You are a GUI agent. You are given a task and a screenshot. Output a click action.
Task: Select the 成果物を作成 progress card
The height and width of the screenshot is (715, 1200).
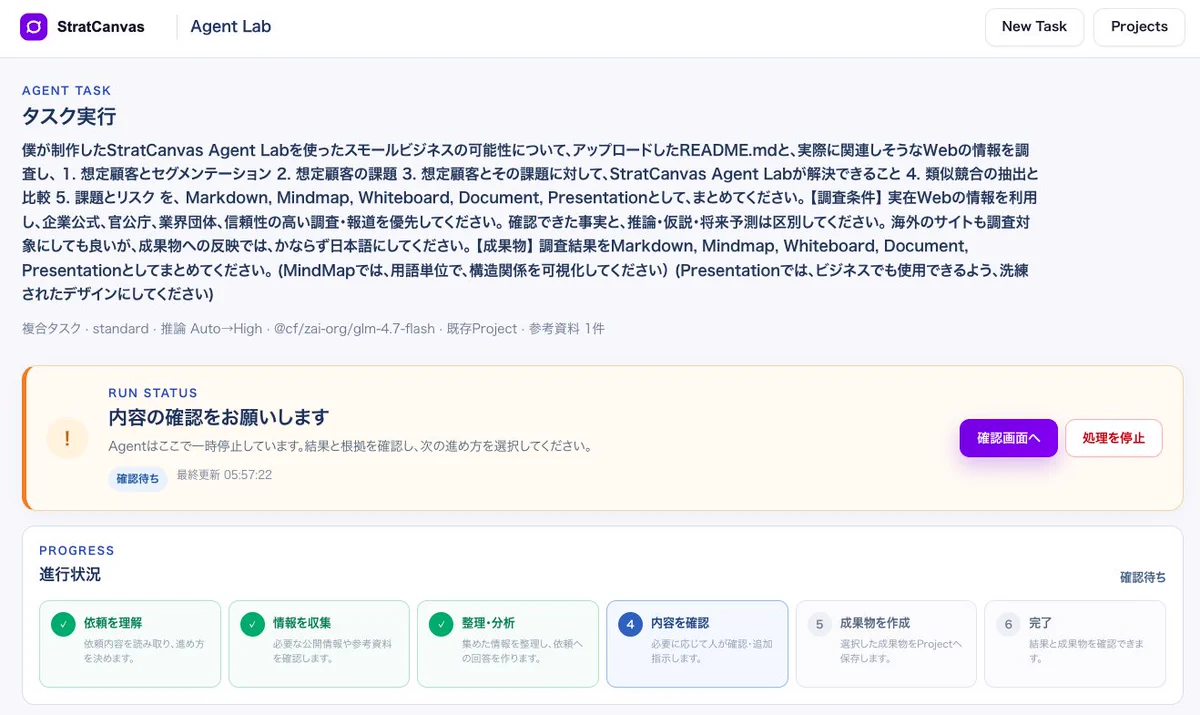[x=886, y=644]
